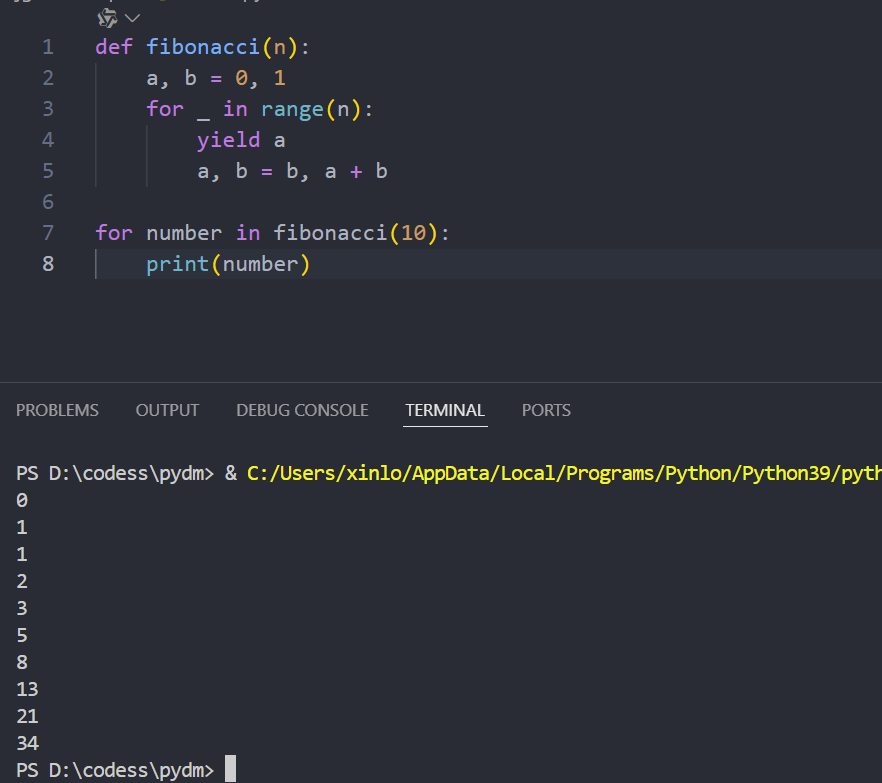Click 'fibonacci(10)' call on line 7
882x783 pixels.
pyautogui.click(x=355, y=233)
